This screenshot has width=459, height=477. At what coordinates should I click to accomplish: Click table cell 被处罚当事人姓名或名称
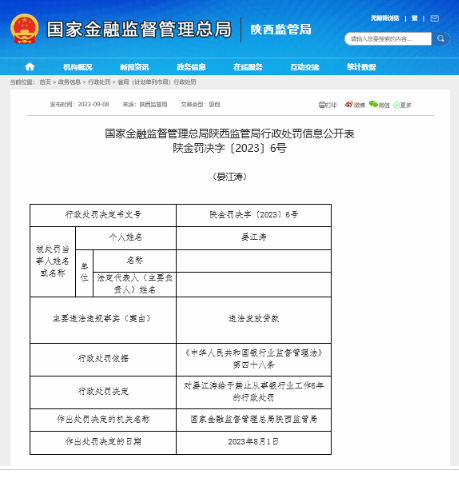53,262
